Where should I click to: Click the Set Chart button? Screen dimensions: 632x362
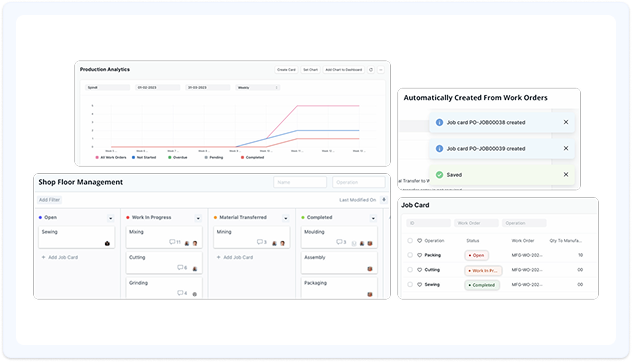(x=310, y=70)
